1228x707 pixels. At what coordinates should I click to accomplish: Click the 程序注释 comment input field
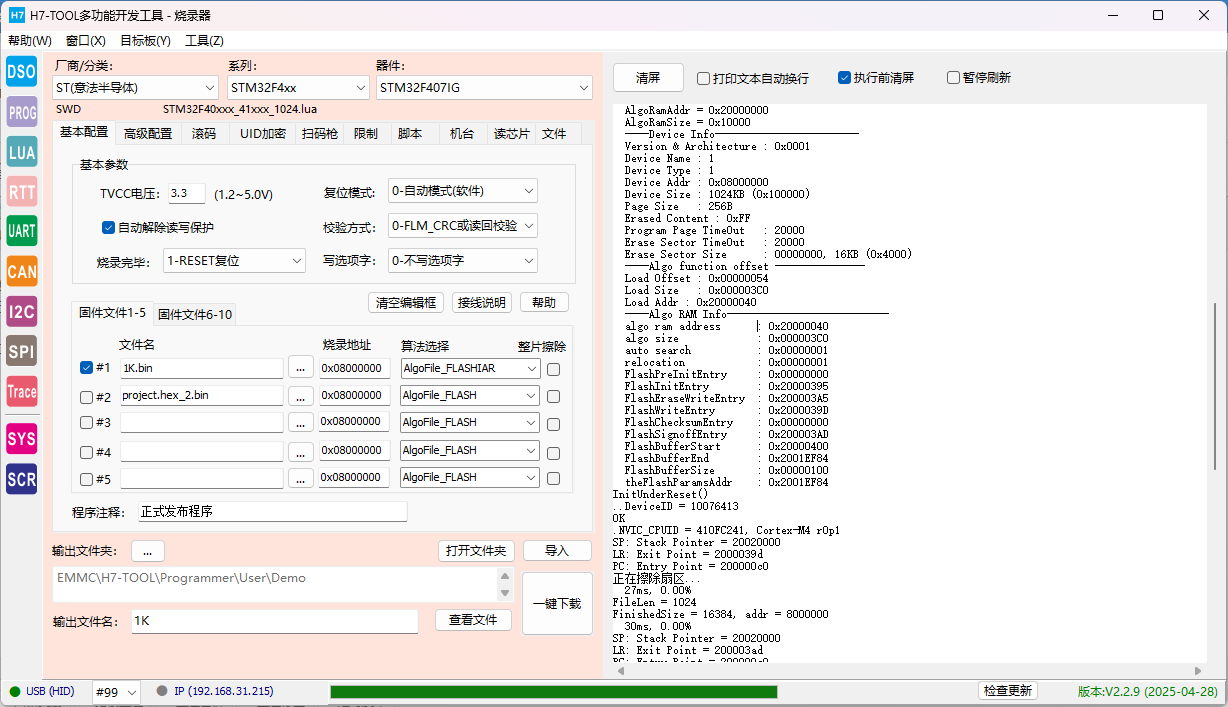272,512
